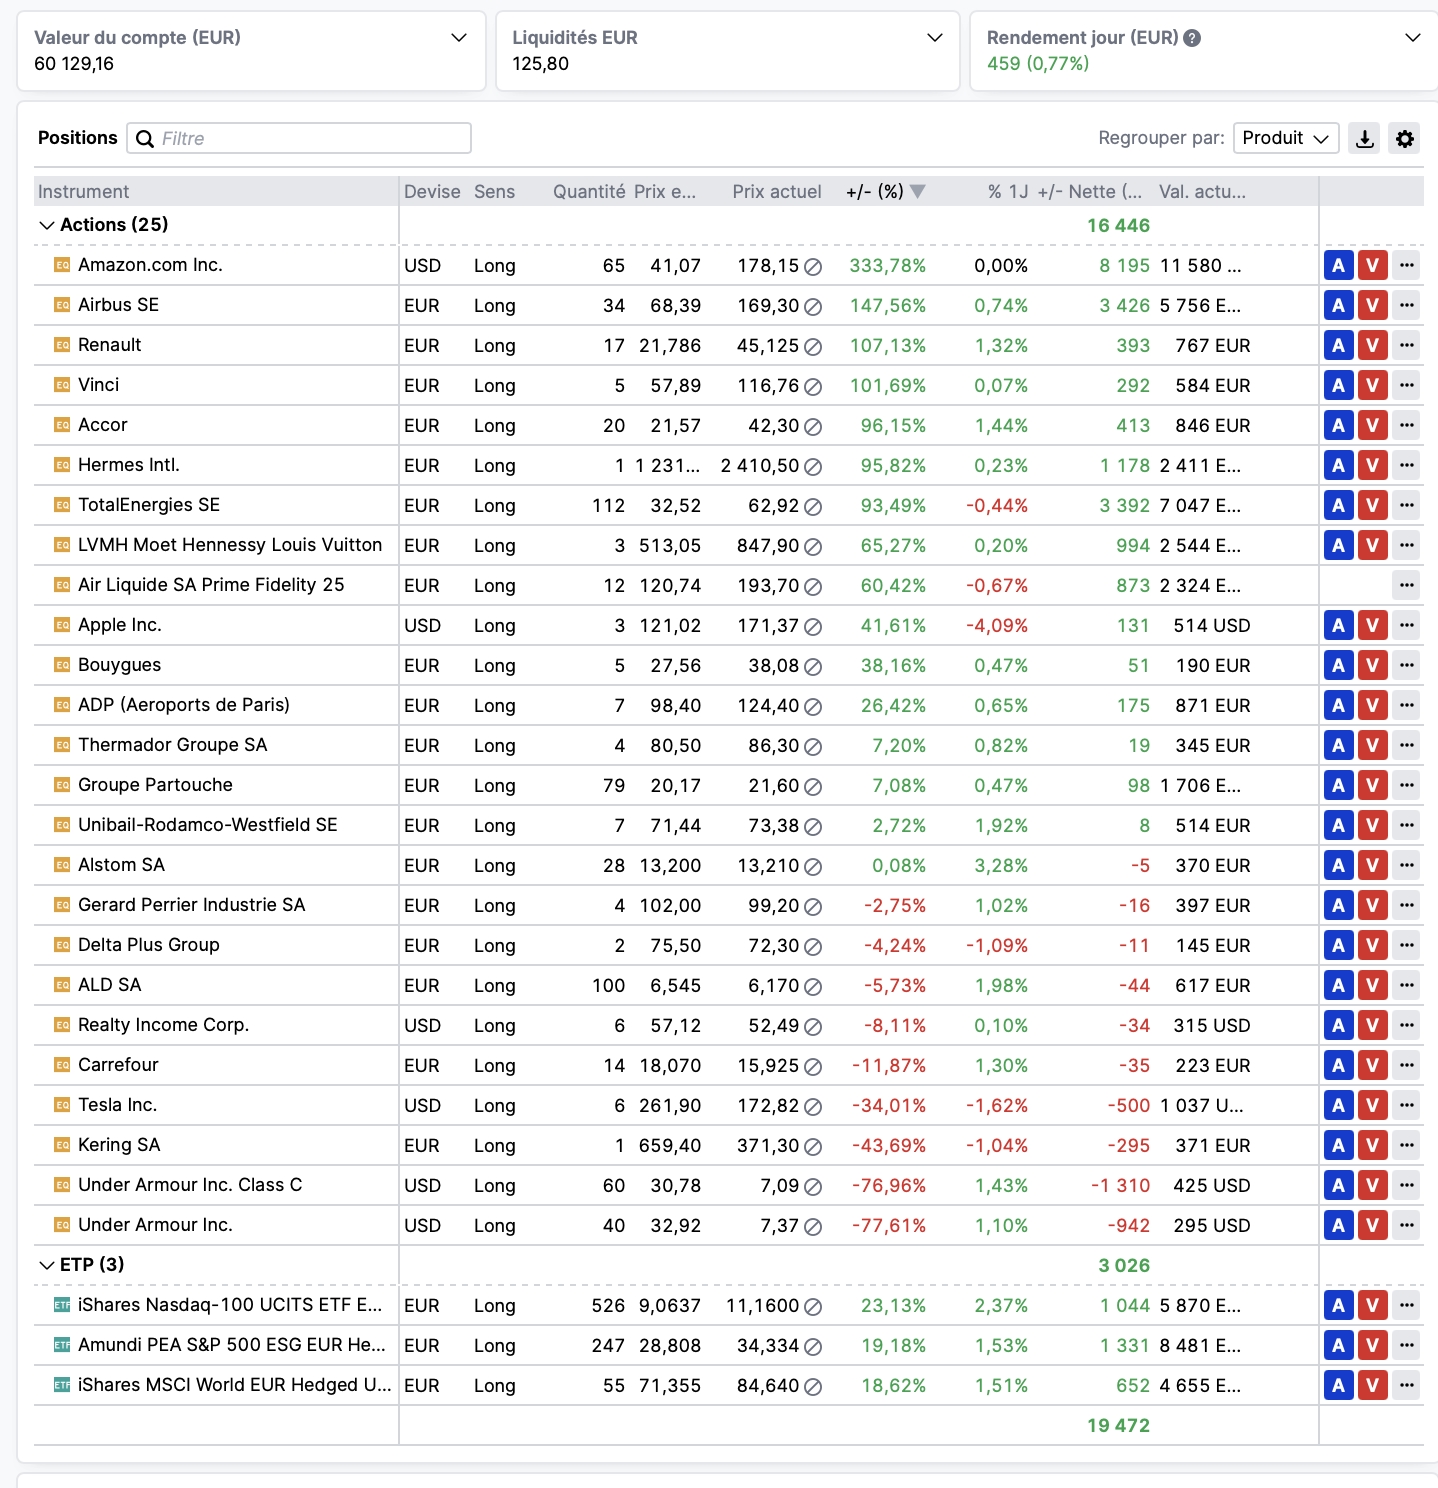Sort by the Quantité column header
The width and height of the screenshot is (1438, 1488).
click(589, 191)
